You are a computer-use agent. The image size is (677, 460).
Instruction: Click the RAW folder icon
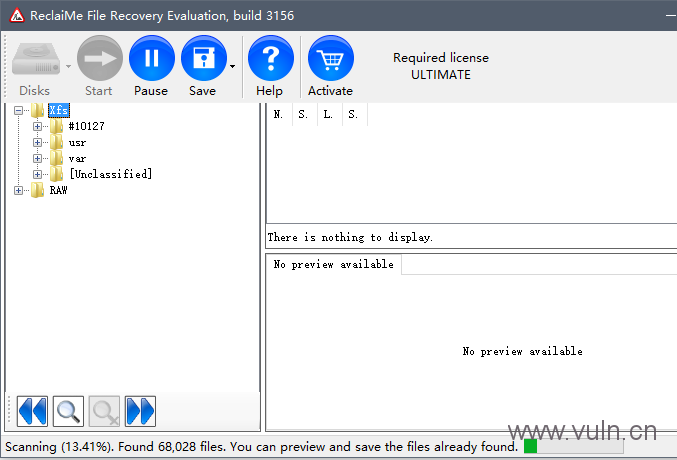[x=38, y=190]
